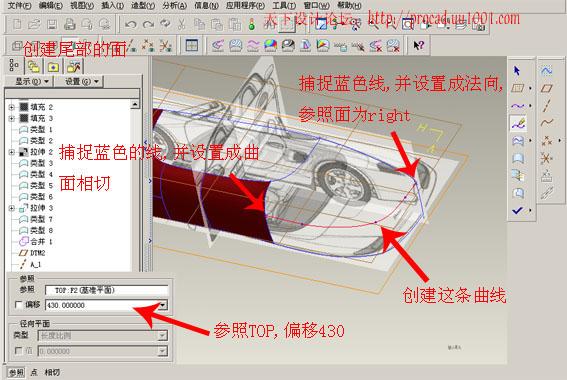
Task: Open the 视图(V) menu
Action: [82, 5]
